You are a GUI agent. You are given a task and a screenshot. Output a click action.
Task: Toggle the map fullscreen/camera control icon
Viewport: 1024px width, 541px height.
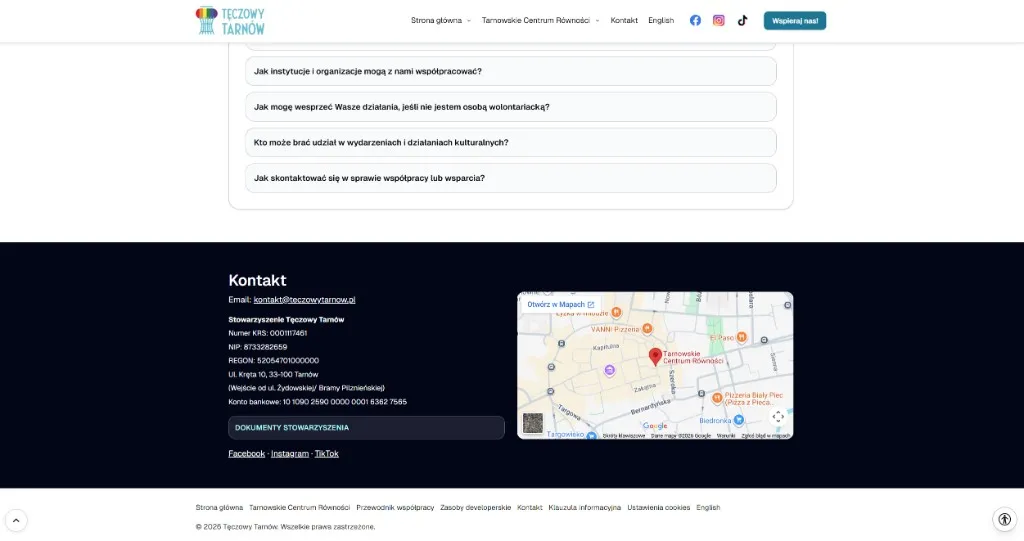[778, 417]
